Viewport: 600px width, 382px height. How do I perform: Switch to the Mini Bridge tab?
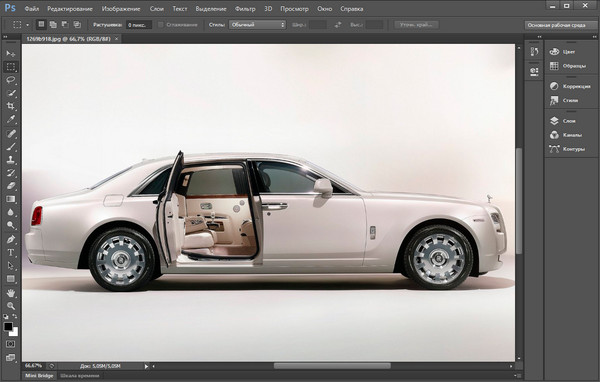coord(39,375)
